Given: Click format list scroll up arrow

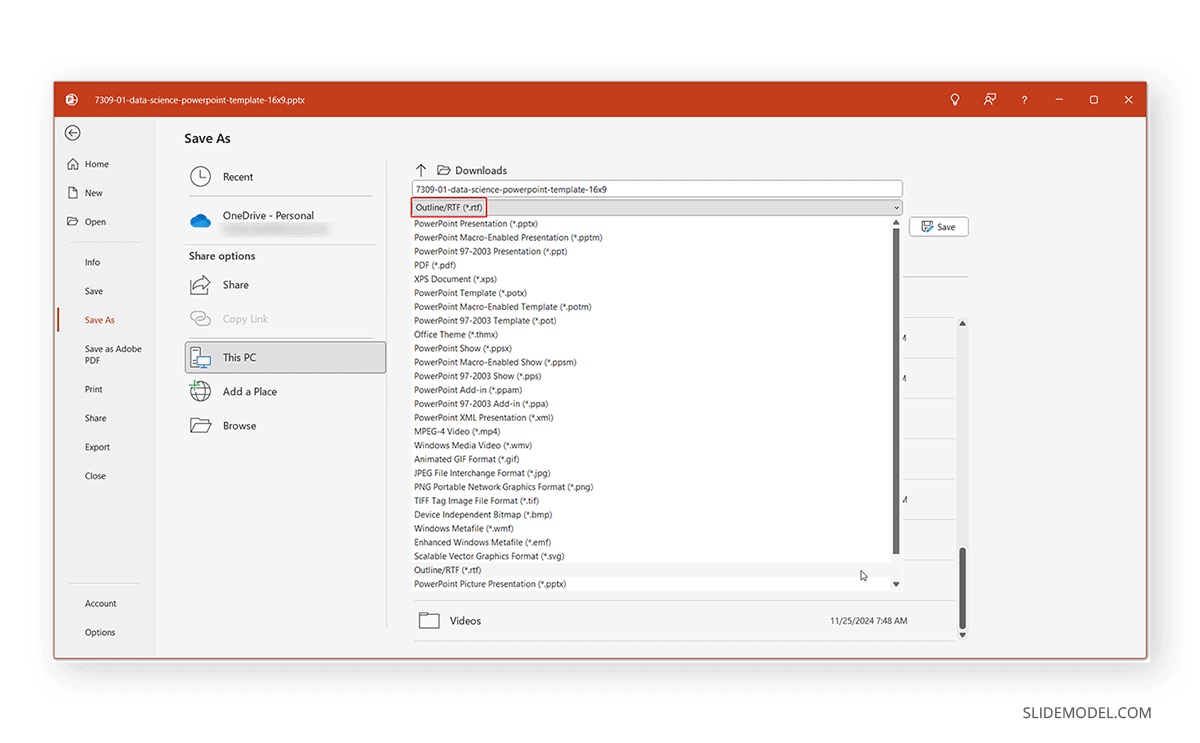Looking at the screenshot, I should tap(896, 224).
